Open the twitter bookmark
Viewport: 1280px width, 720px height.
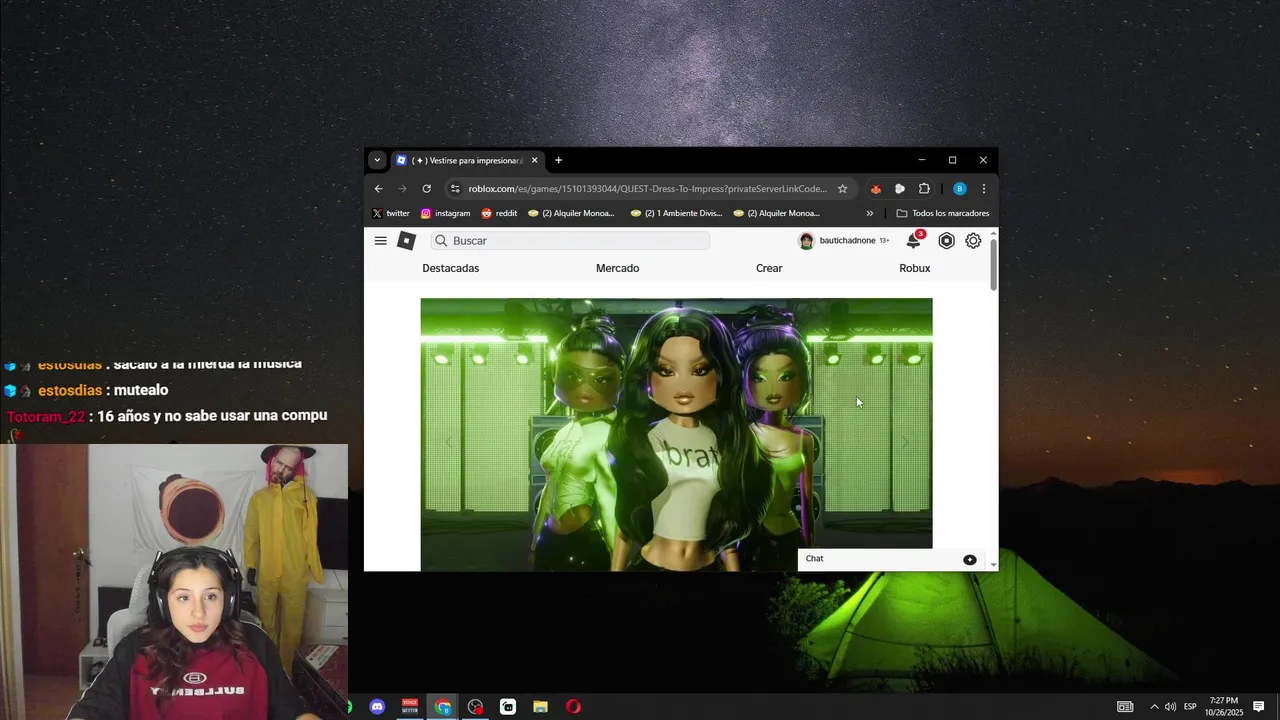coord(390,213)
